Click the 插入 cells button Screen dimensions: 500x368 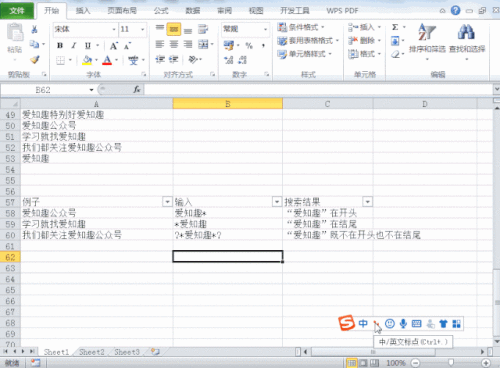point(364,27)
